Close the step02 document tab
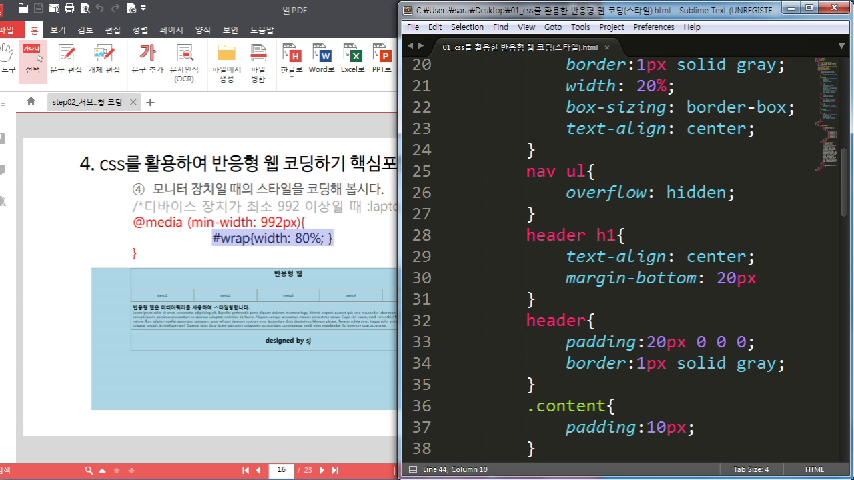 coord(134,102)
